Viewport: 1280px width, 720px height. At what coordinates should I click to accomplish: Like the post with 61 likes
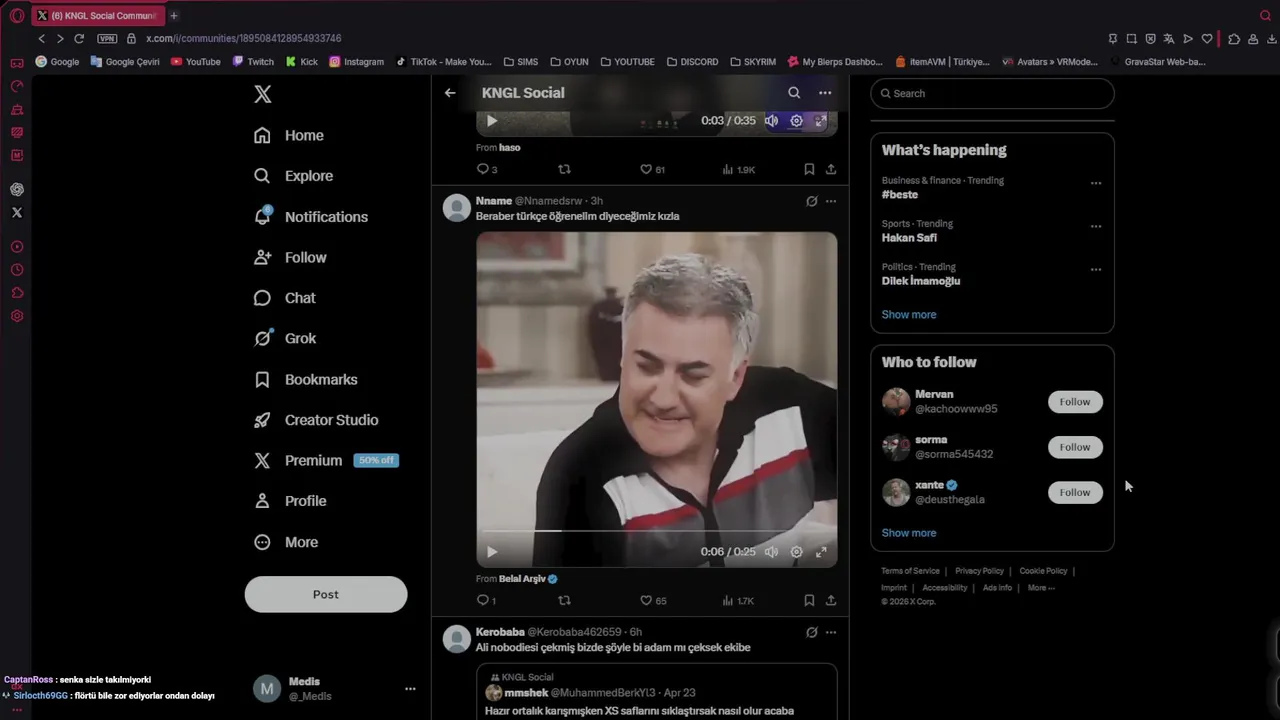coord(652,169)
